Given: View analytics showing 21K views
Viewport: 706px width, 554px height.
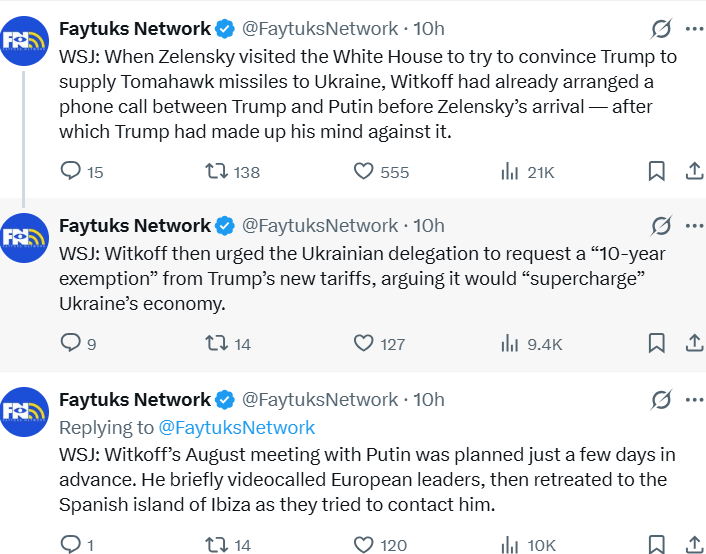Looking at the screenshot, I should (510, 171).
